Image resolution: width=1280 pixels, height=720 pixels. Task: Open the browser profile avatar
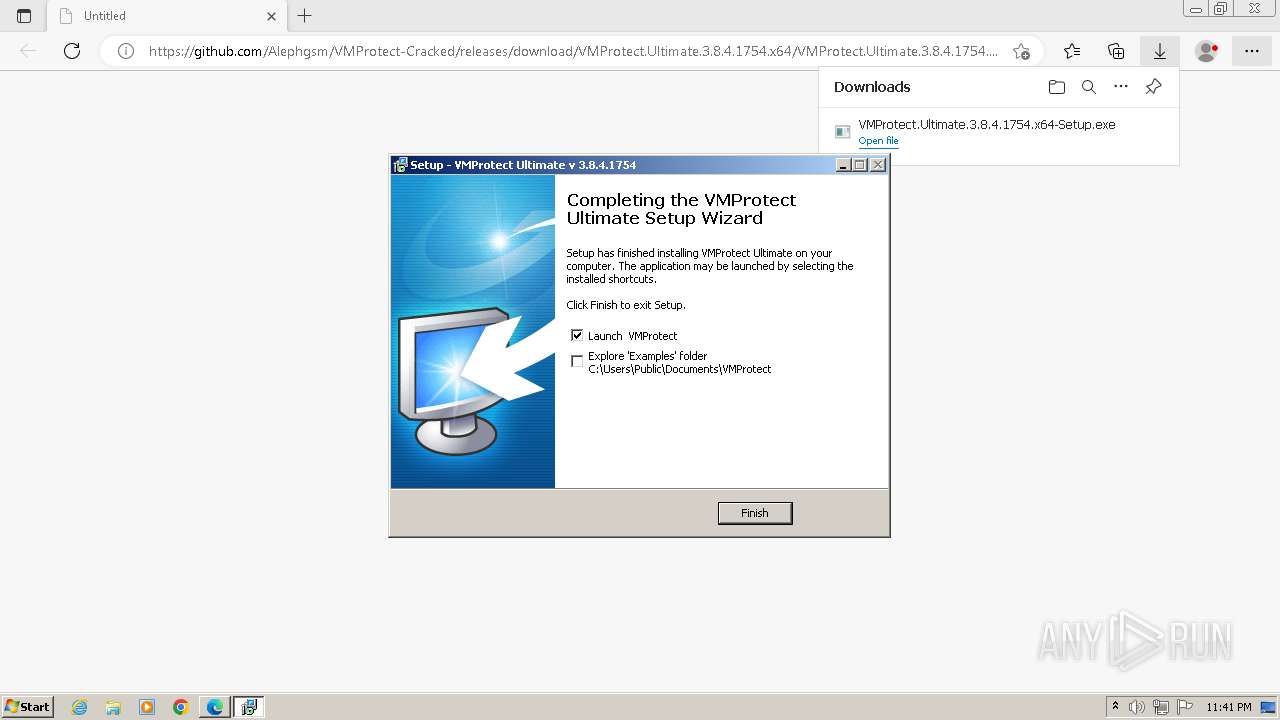point(1207,51)
